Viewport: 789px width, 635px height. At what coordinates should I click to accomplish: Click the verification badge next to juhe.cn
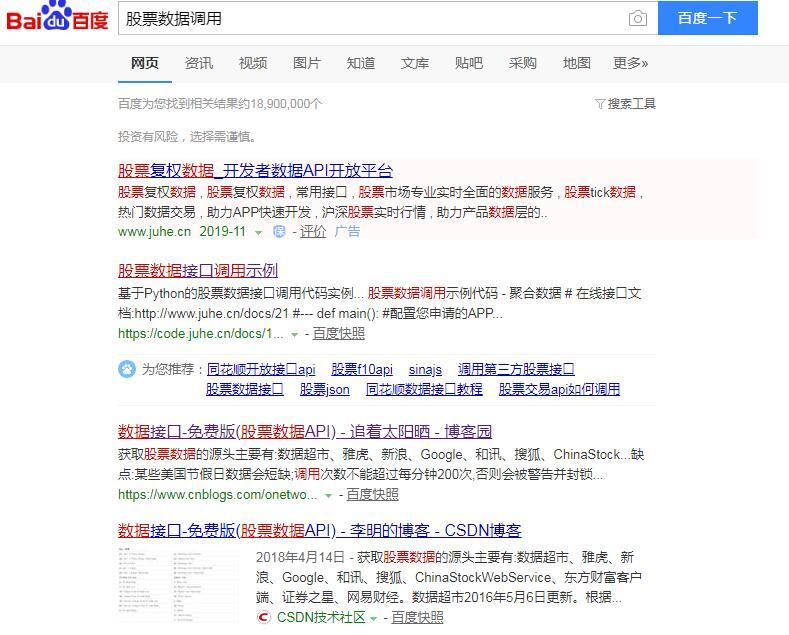coord(279,231)
